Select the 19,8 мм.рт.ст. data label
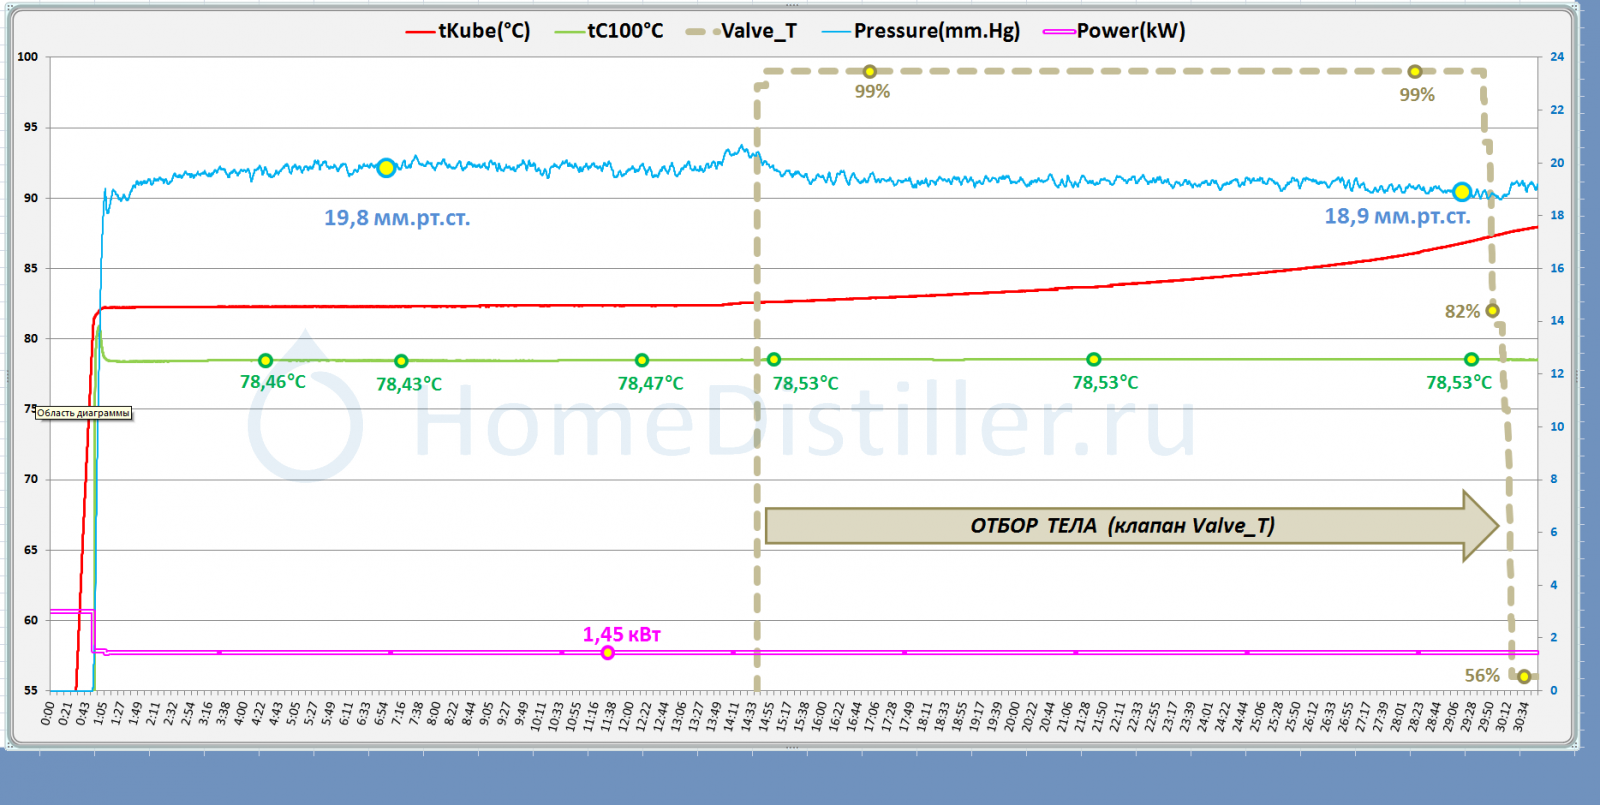Image resolution: width=1600 pixels, height=805 pixels. tap(397, 218)
